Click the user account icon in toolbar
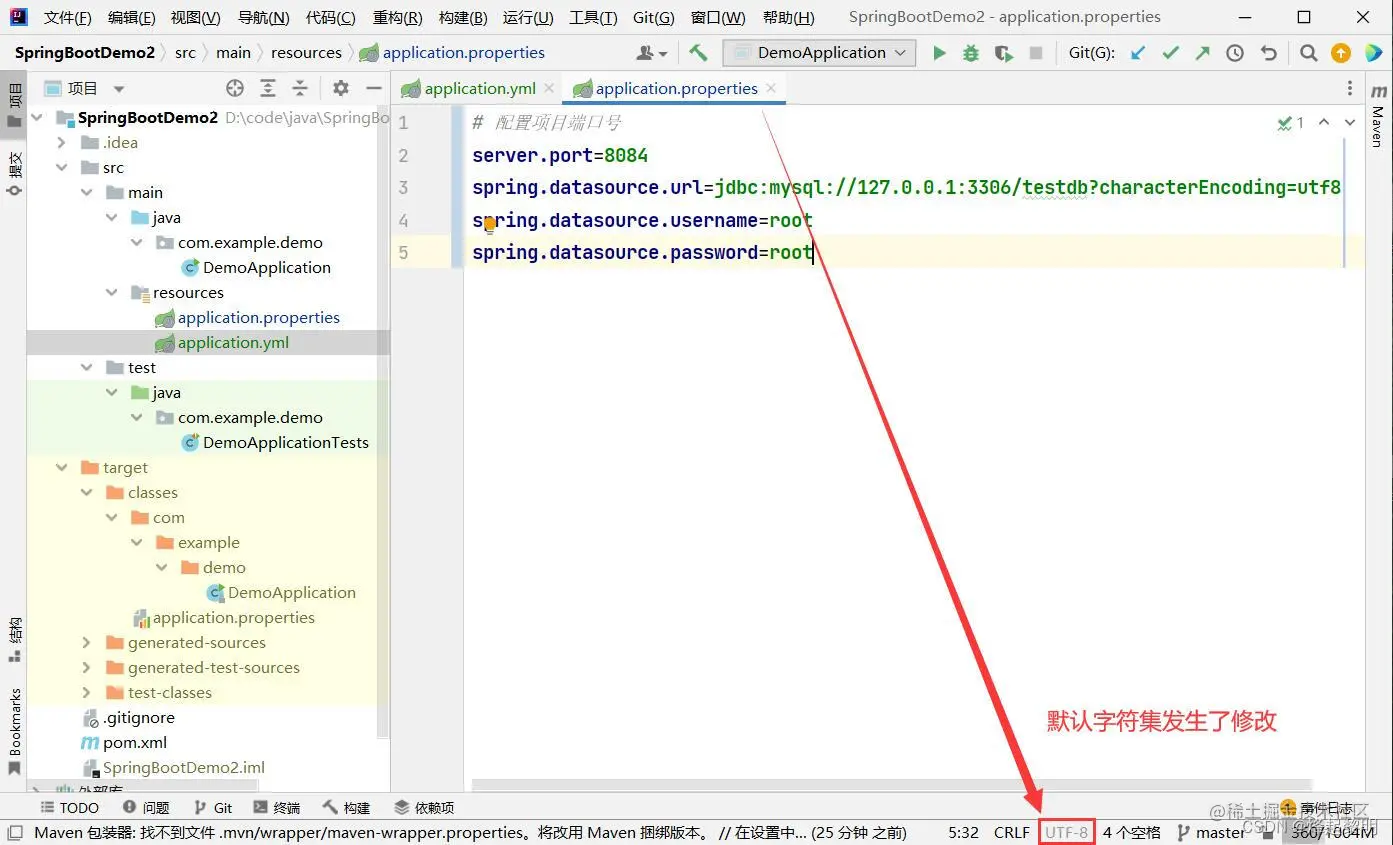This screenshot has width=1393, height=845. 651,53
